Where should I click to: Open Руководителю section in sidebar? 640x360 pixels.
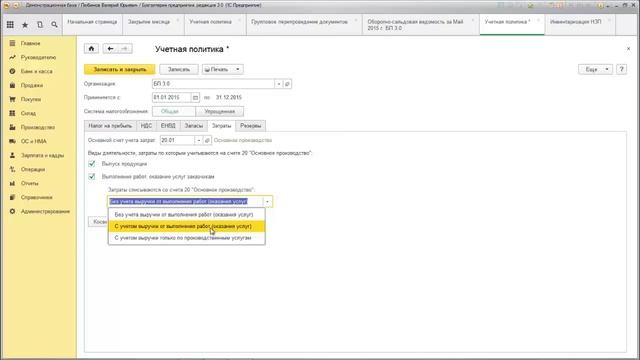click(x=38, y=58)
